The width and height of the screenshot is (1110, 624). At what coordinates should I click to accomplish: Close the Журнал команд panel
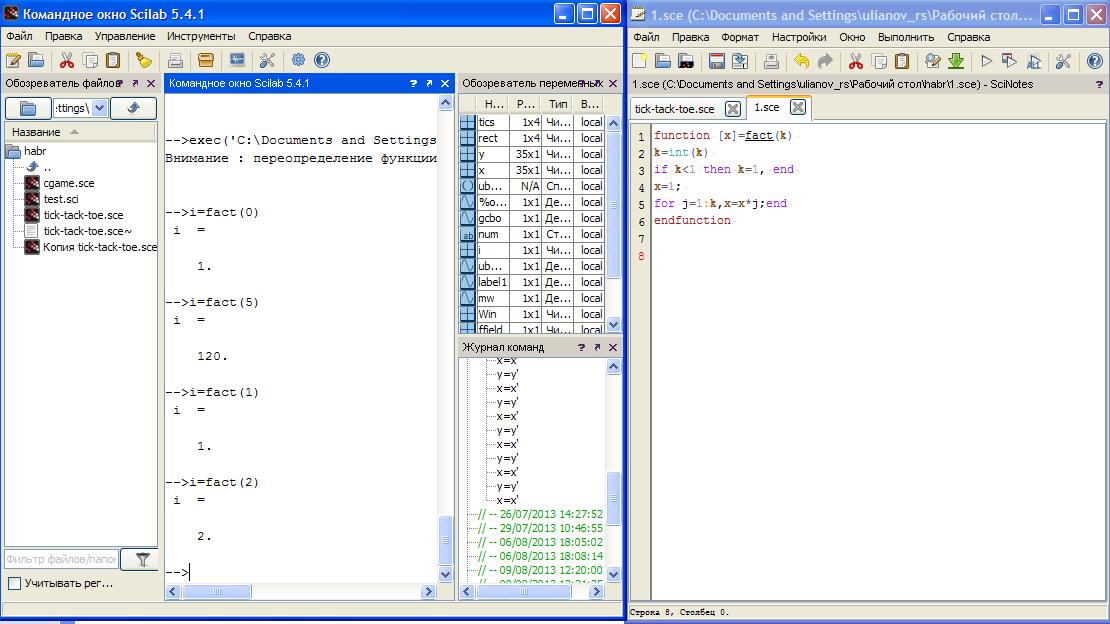613,347
